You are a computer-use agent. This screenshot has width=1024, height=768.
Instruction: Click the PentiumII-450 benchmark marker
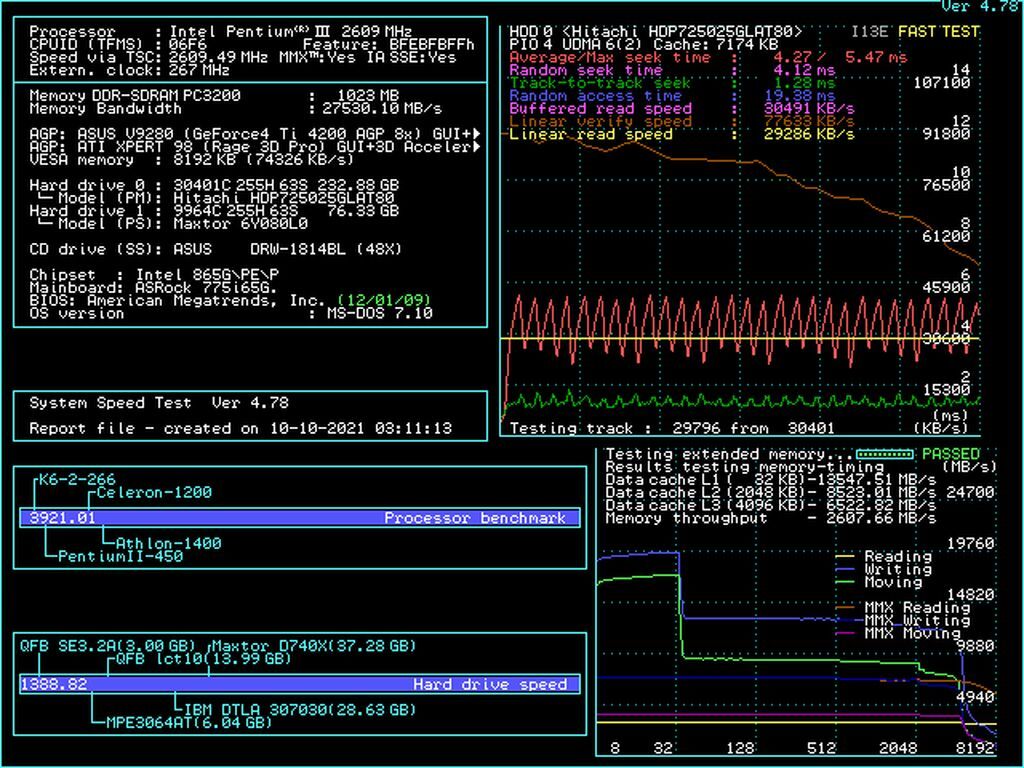click(x=121, y=556)
